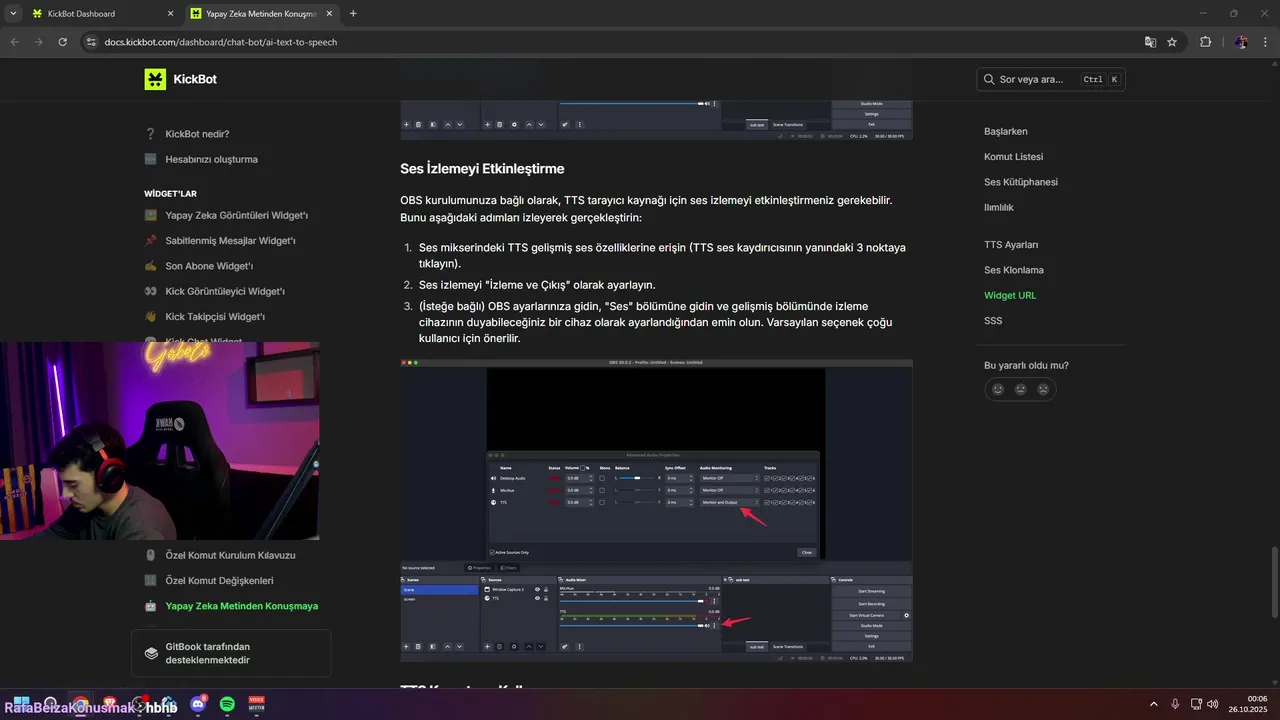The height and width of the screenshot is (720, 1280).
Task: Open Son Abone Widget'ı page
Action: pyautogui.click(x=209, y=266)
